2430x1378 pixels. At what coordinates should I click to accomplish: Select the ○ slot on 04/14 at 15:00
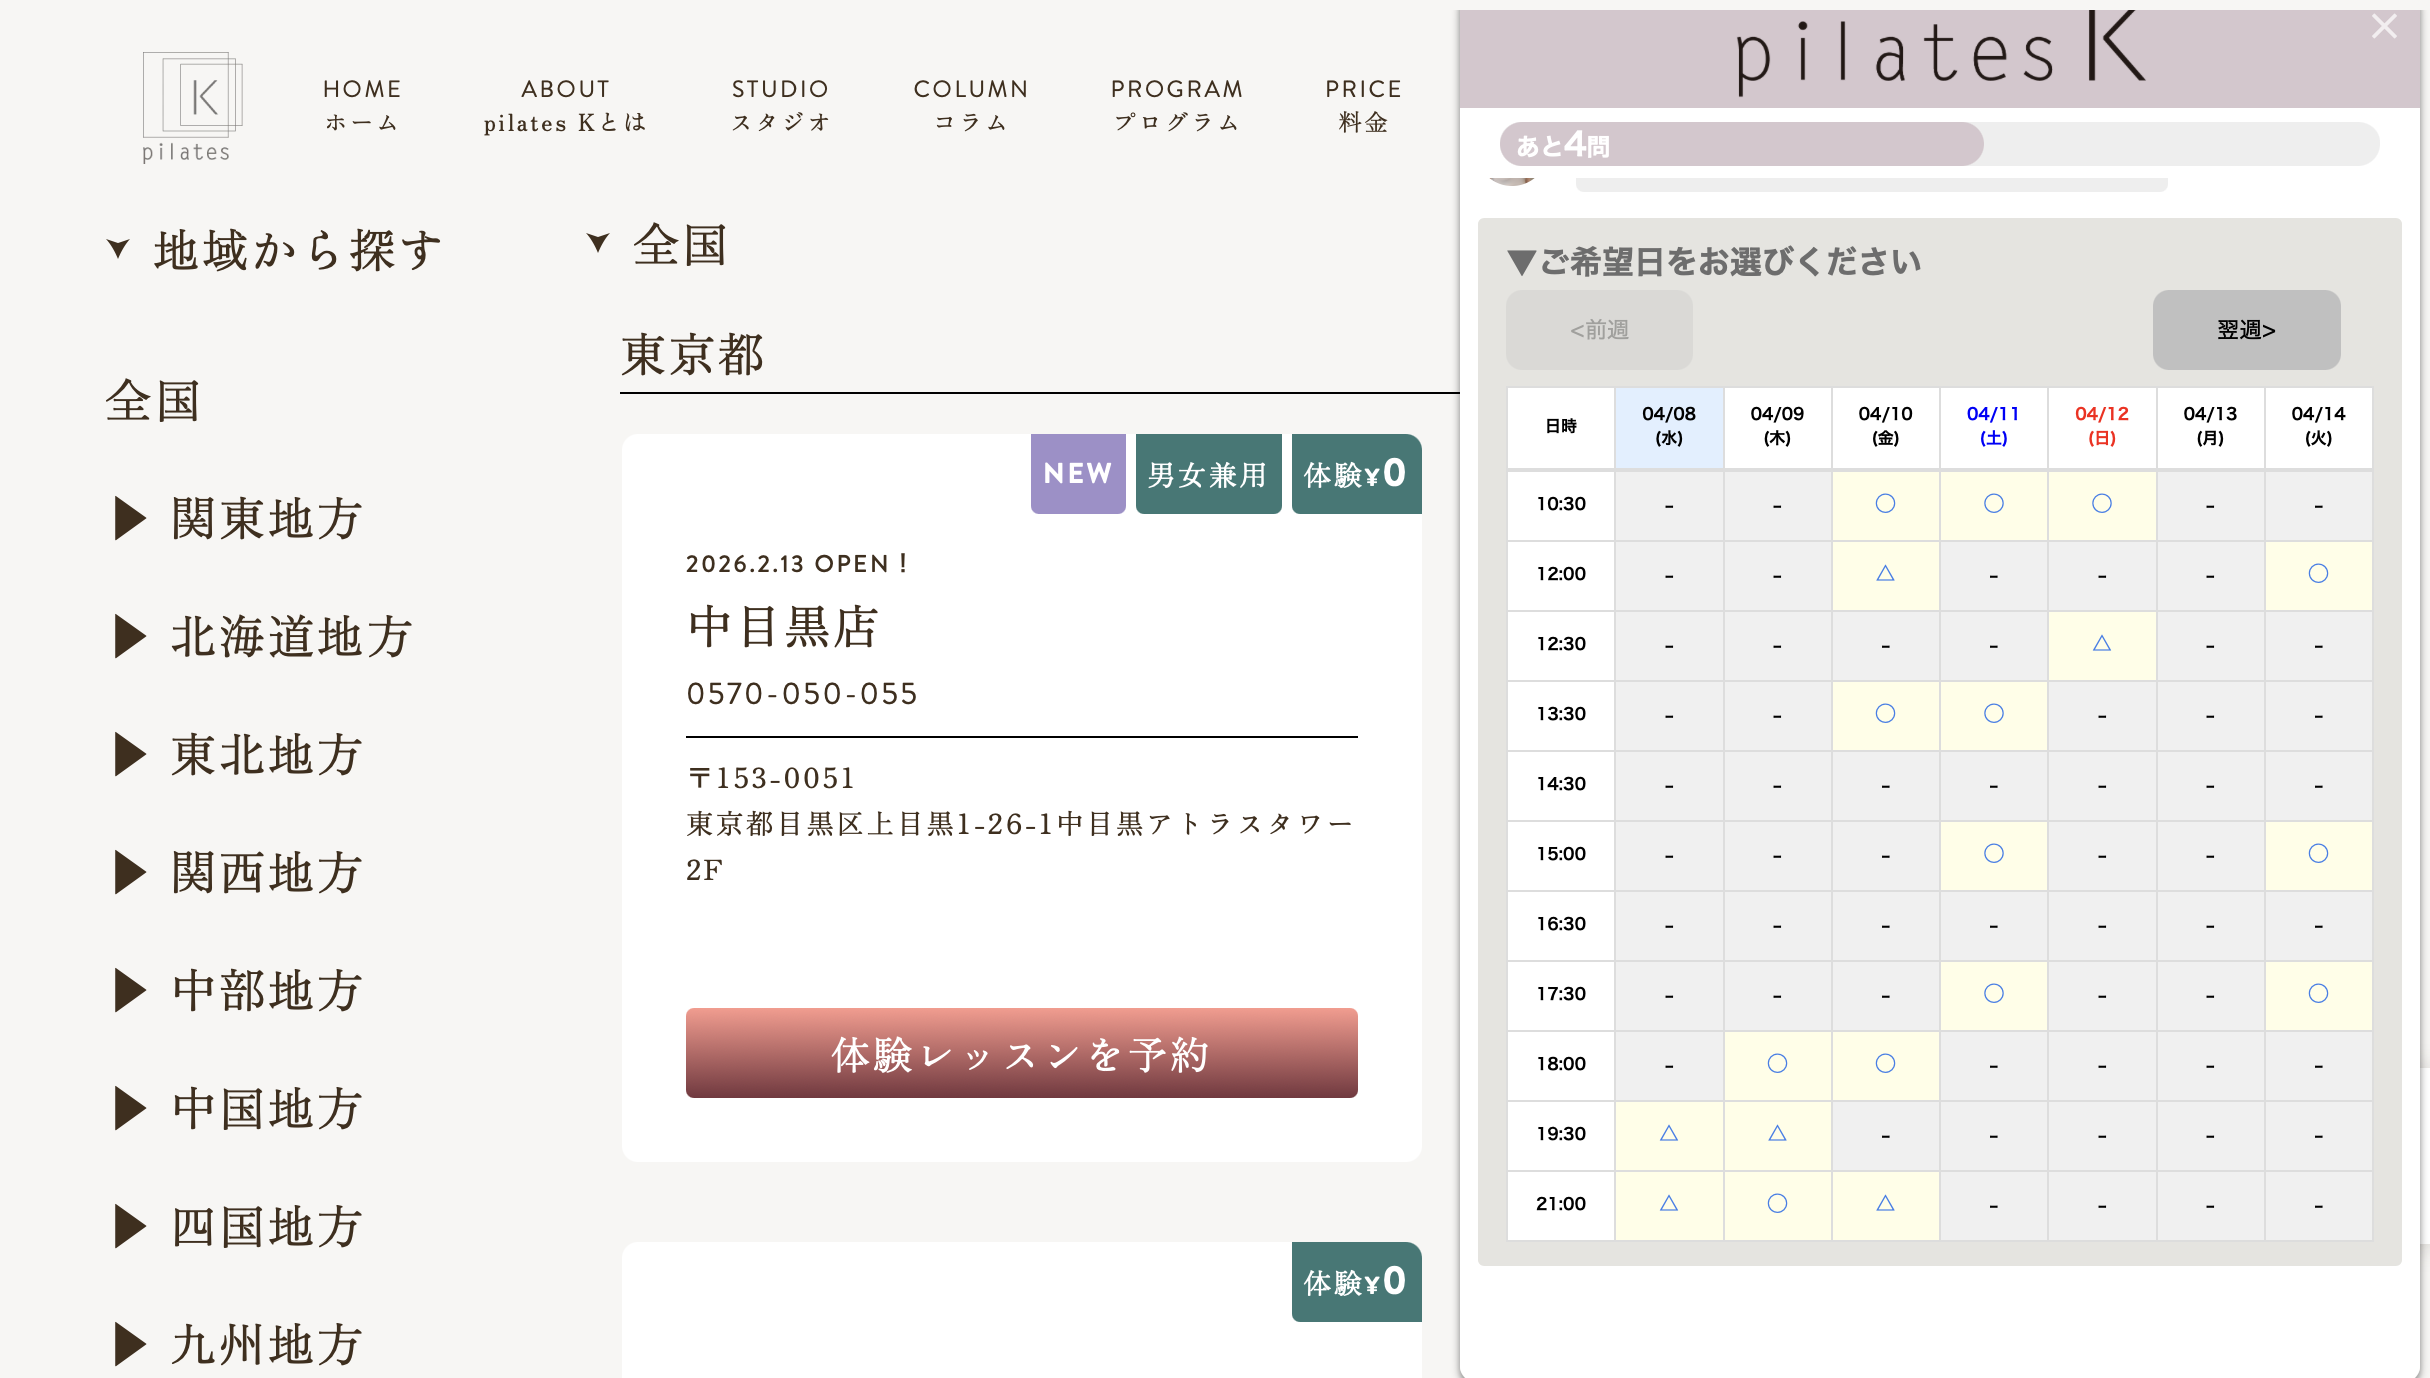[x=2318, y=854]
